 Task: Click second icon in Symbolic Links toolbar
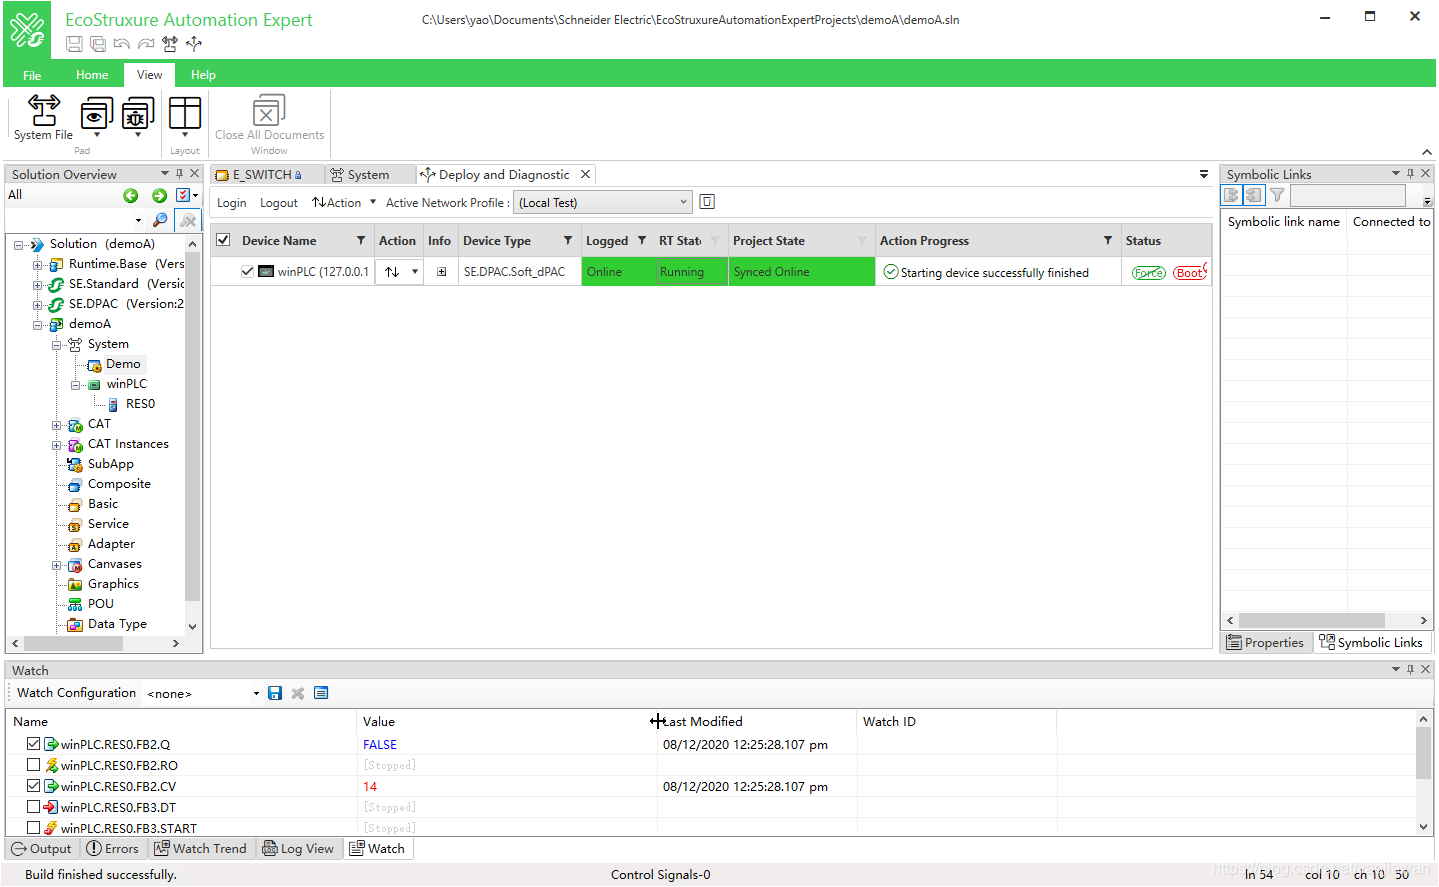1254,195
